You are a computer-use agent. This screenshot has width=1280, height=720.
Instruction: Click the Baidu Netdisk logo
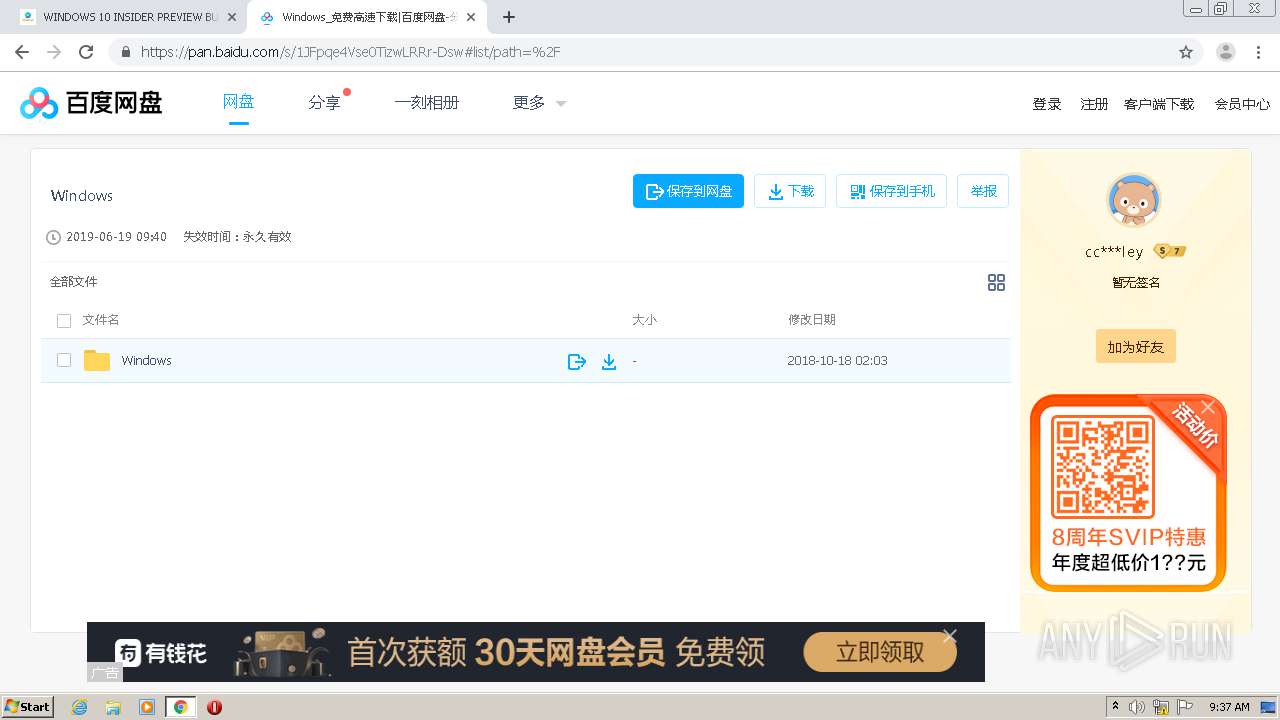pos(91,102)
